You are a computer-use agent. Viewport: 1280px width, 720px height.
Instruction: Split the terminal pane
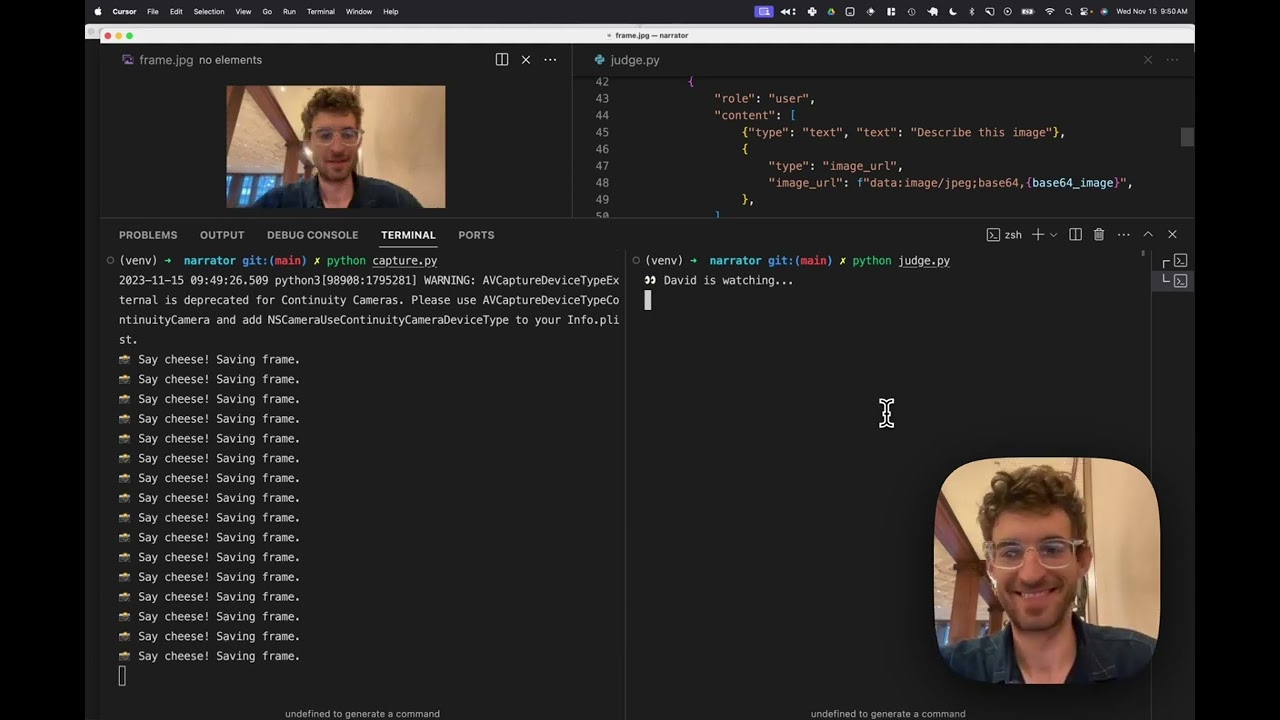(x=1075, y=235)
